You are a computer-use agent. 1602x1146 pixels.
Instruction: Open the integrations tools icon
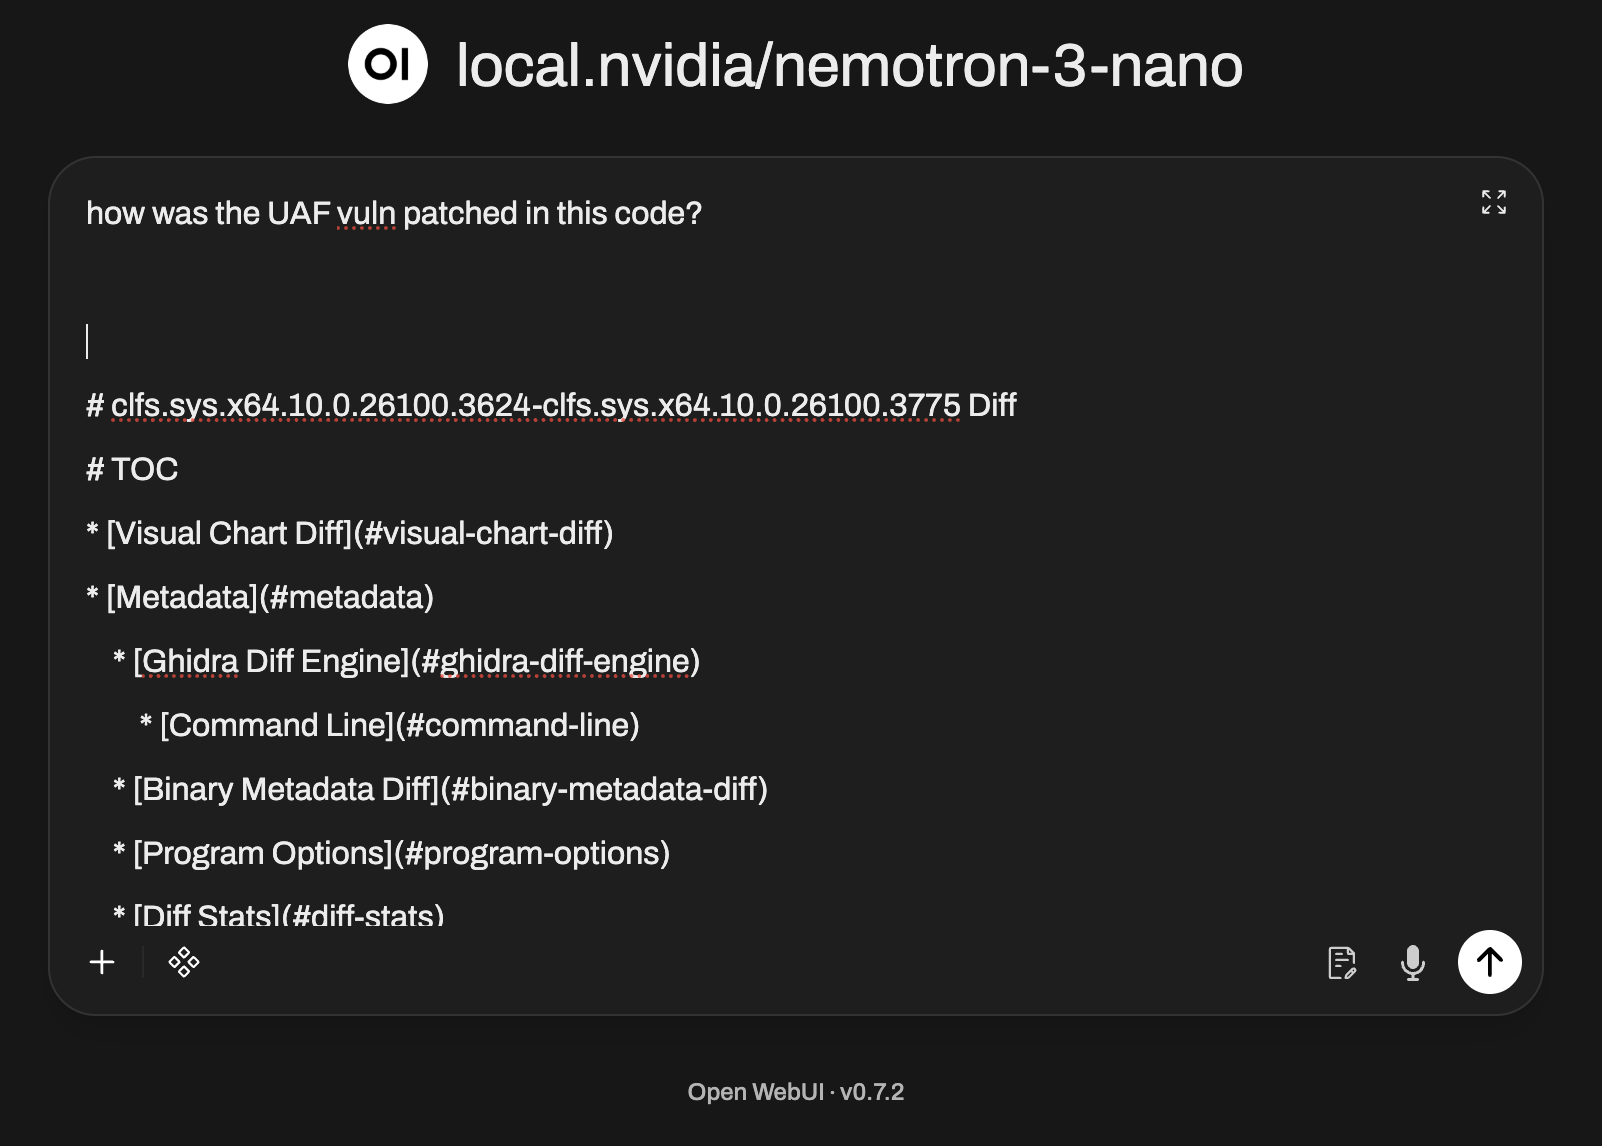coord(184,962)
